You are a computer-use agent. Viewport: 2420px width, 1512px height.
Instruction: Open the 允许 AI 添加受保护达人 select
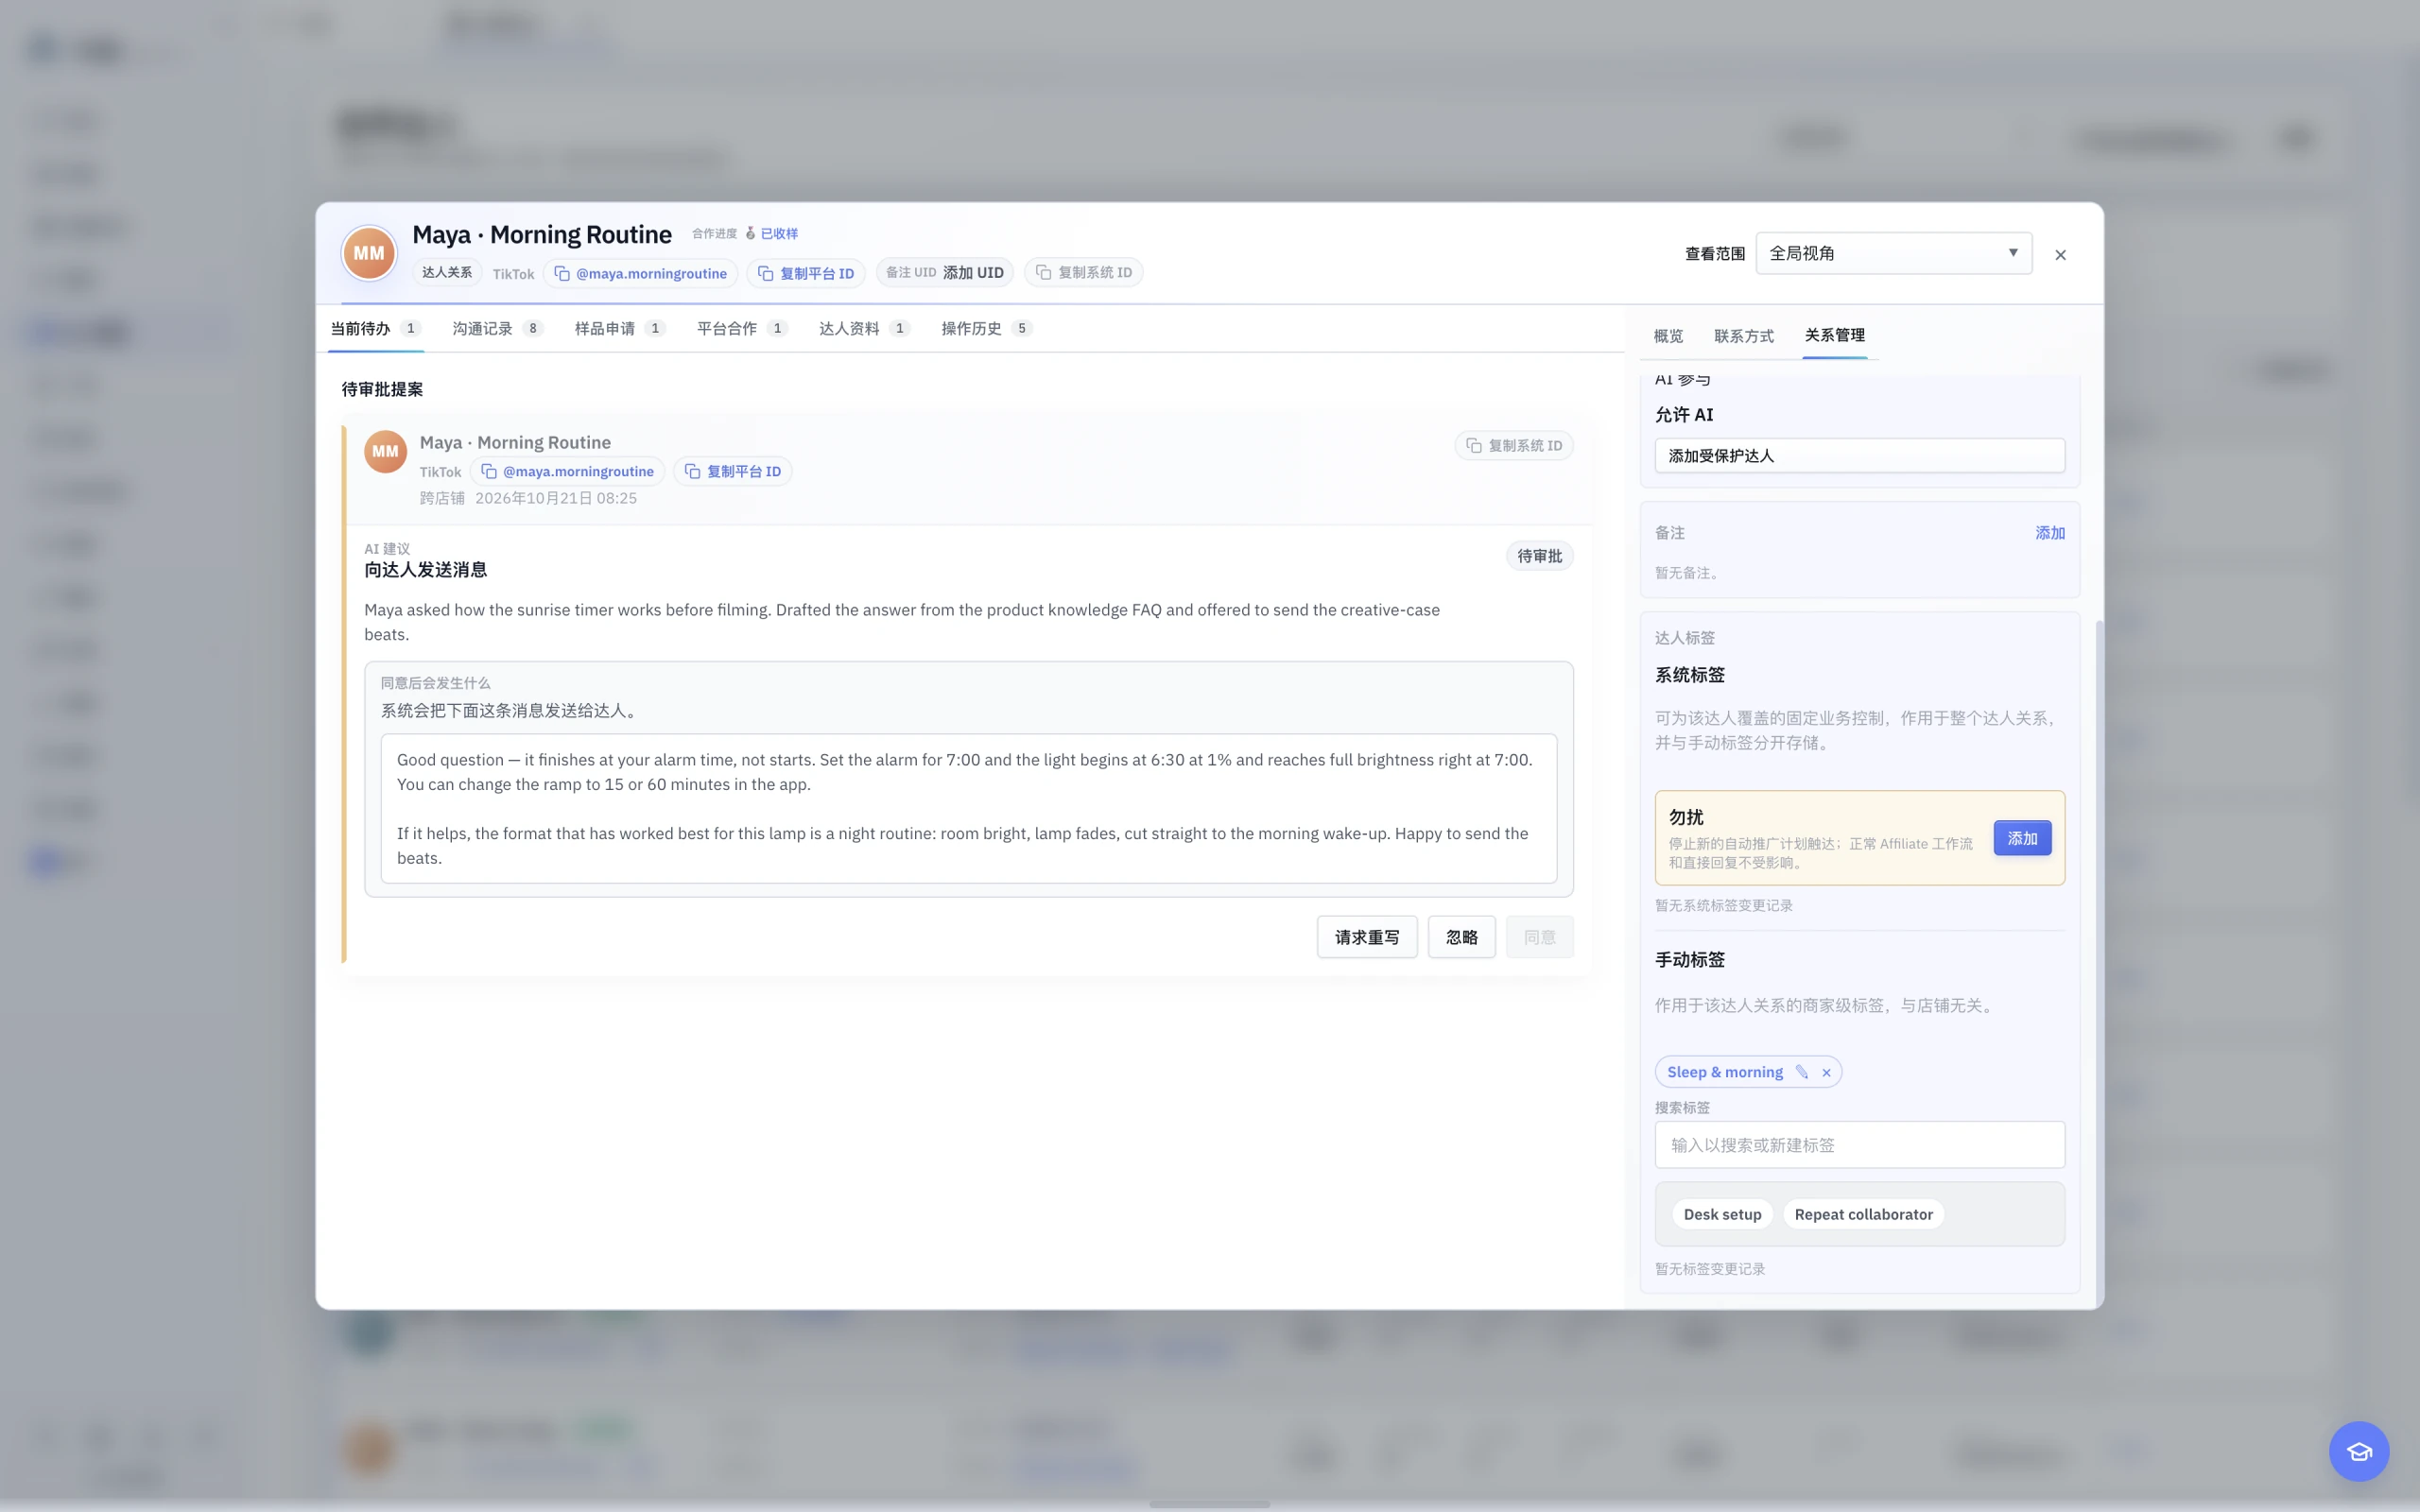(1859, 456)
